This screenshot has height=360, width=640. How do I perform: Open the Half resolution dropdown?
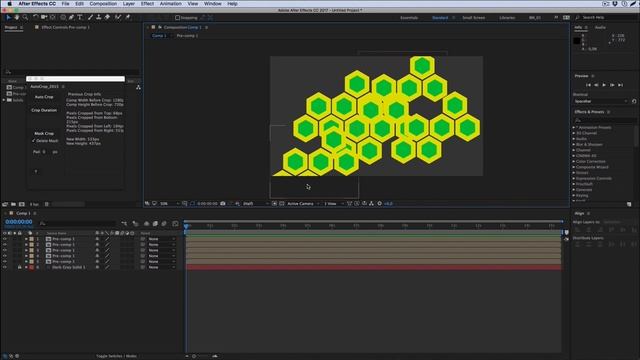256,203
